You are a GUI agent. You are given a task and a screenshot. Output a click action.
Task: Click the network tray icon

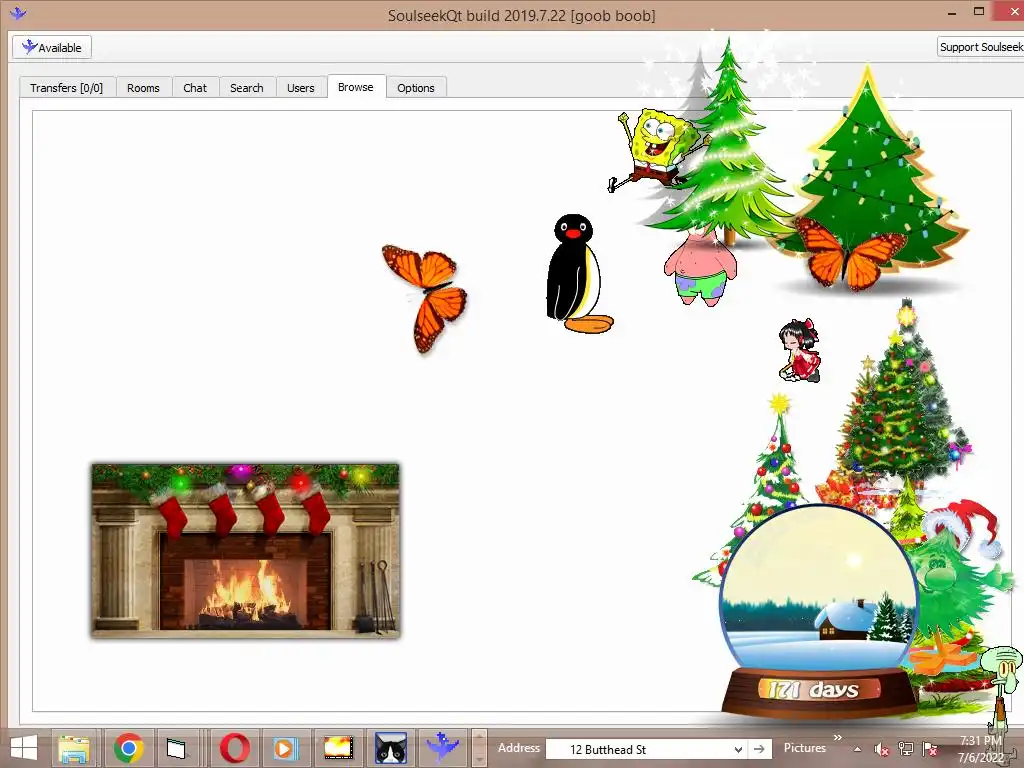click(x=906, y=749)
